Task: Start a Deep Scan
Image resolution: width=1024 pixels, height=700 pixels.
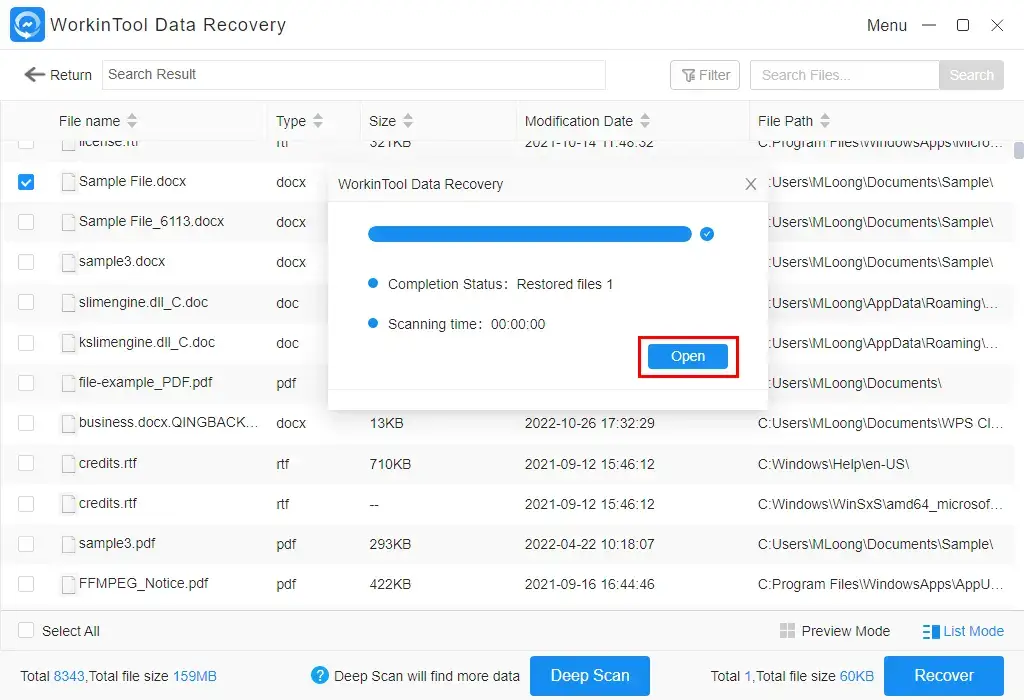Action: click(590, 676)
